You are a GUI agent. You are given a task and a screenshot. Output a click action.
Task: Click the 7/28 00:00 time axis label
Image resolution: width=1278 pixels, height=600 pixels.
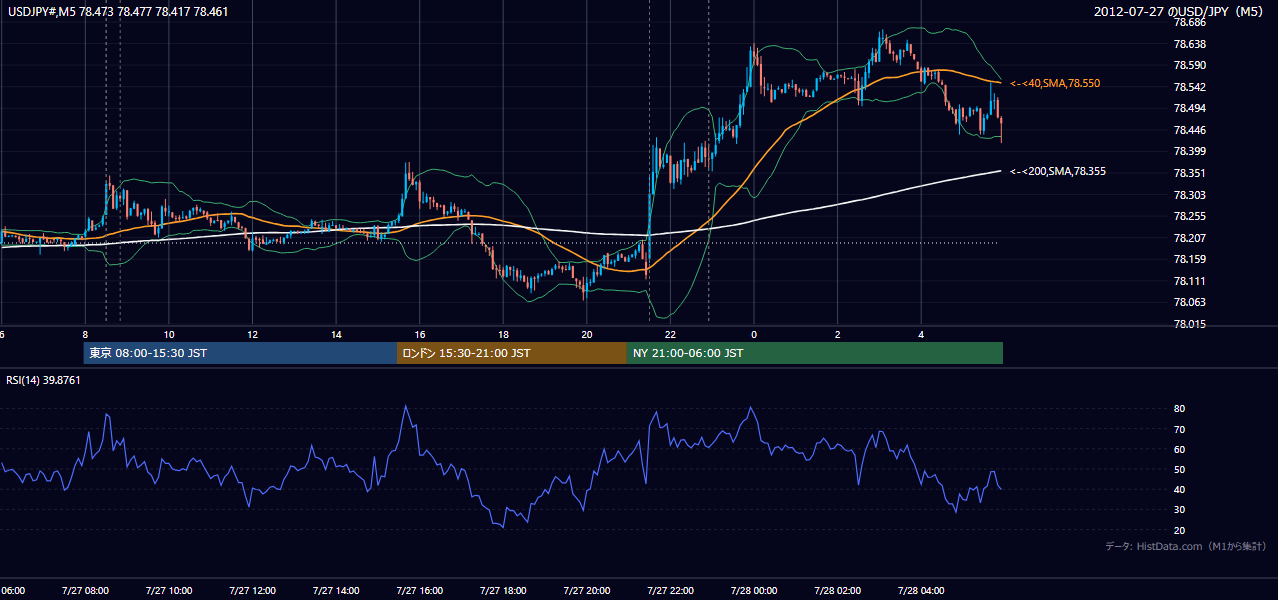pyautogui.click(x=753, y=590)
